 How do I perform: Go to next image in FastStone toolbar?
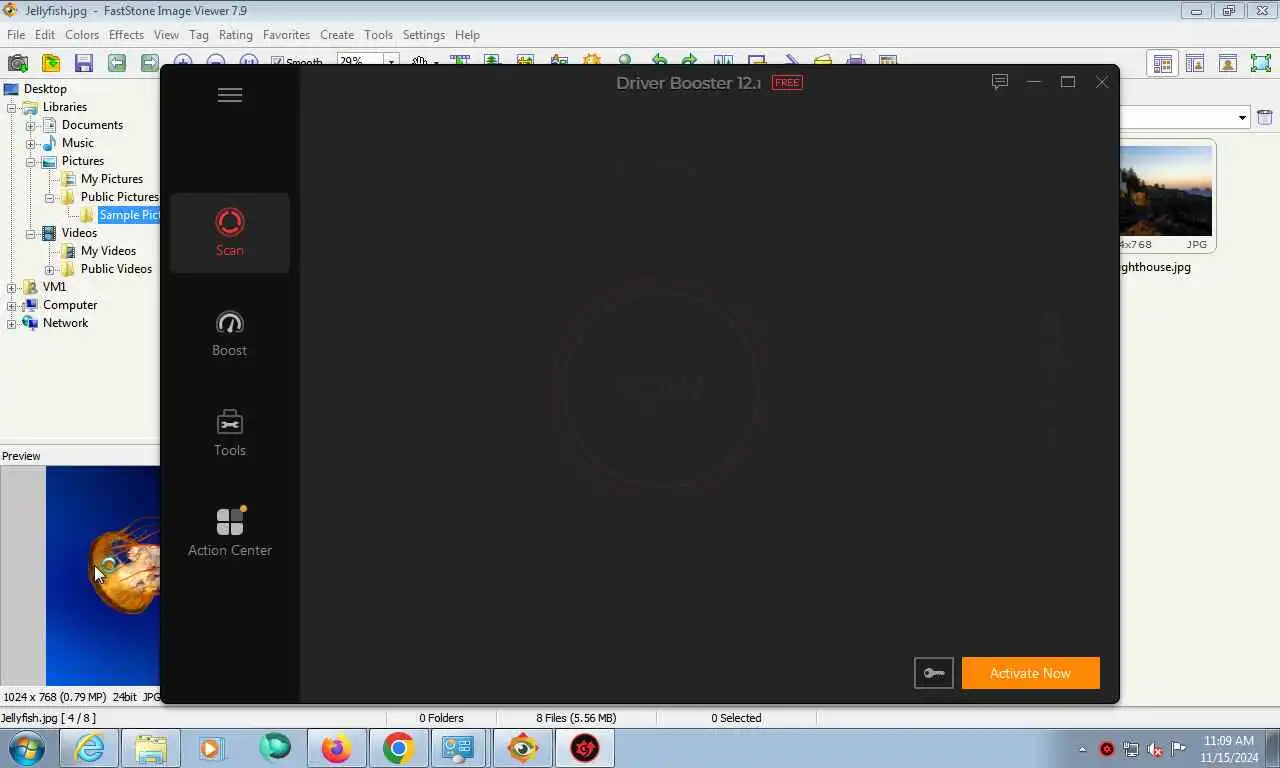[149, 63]
